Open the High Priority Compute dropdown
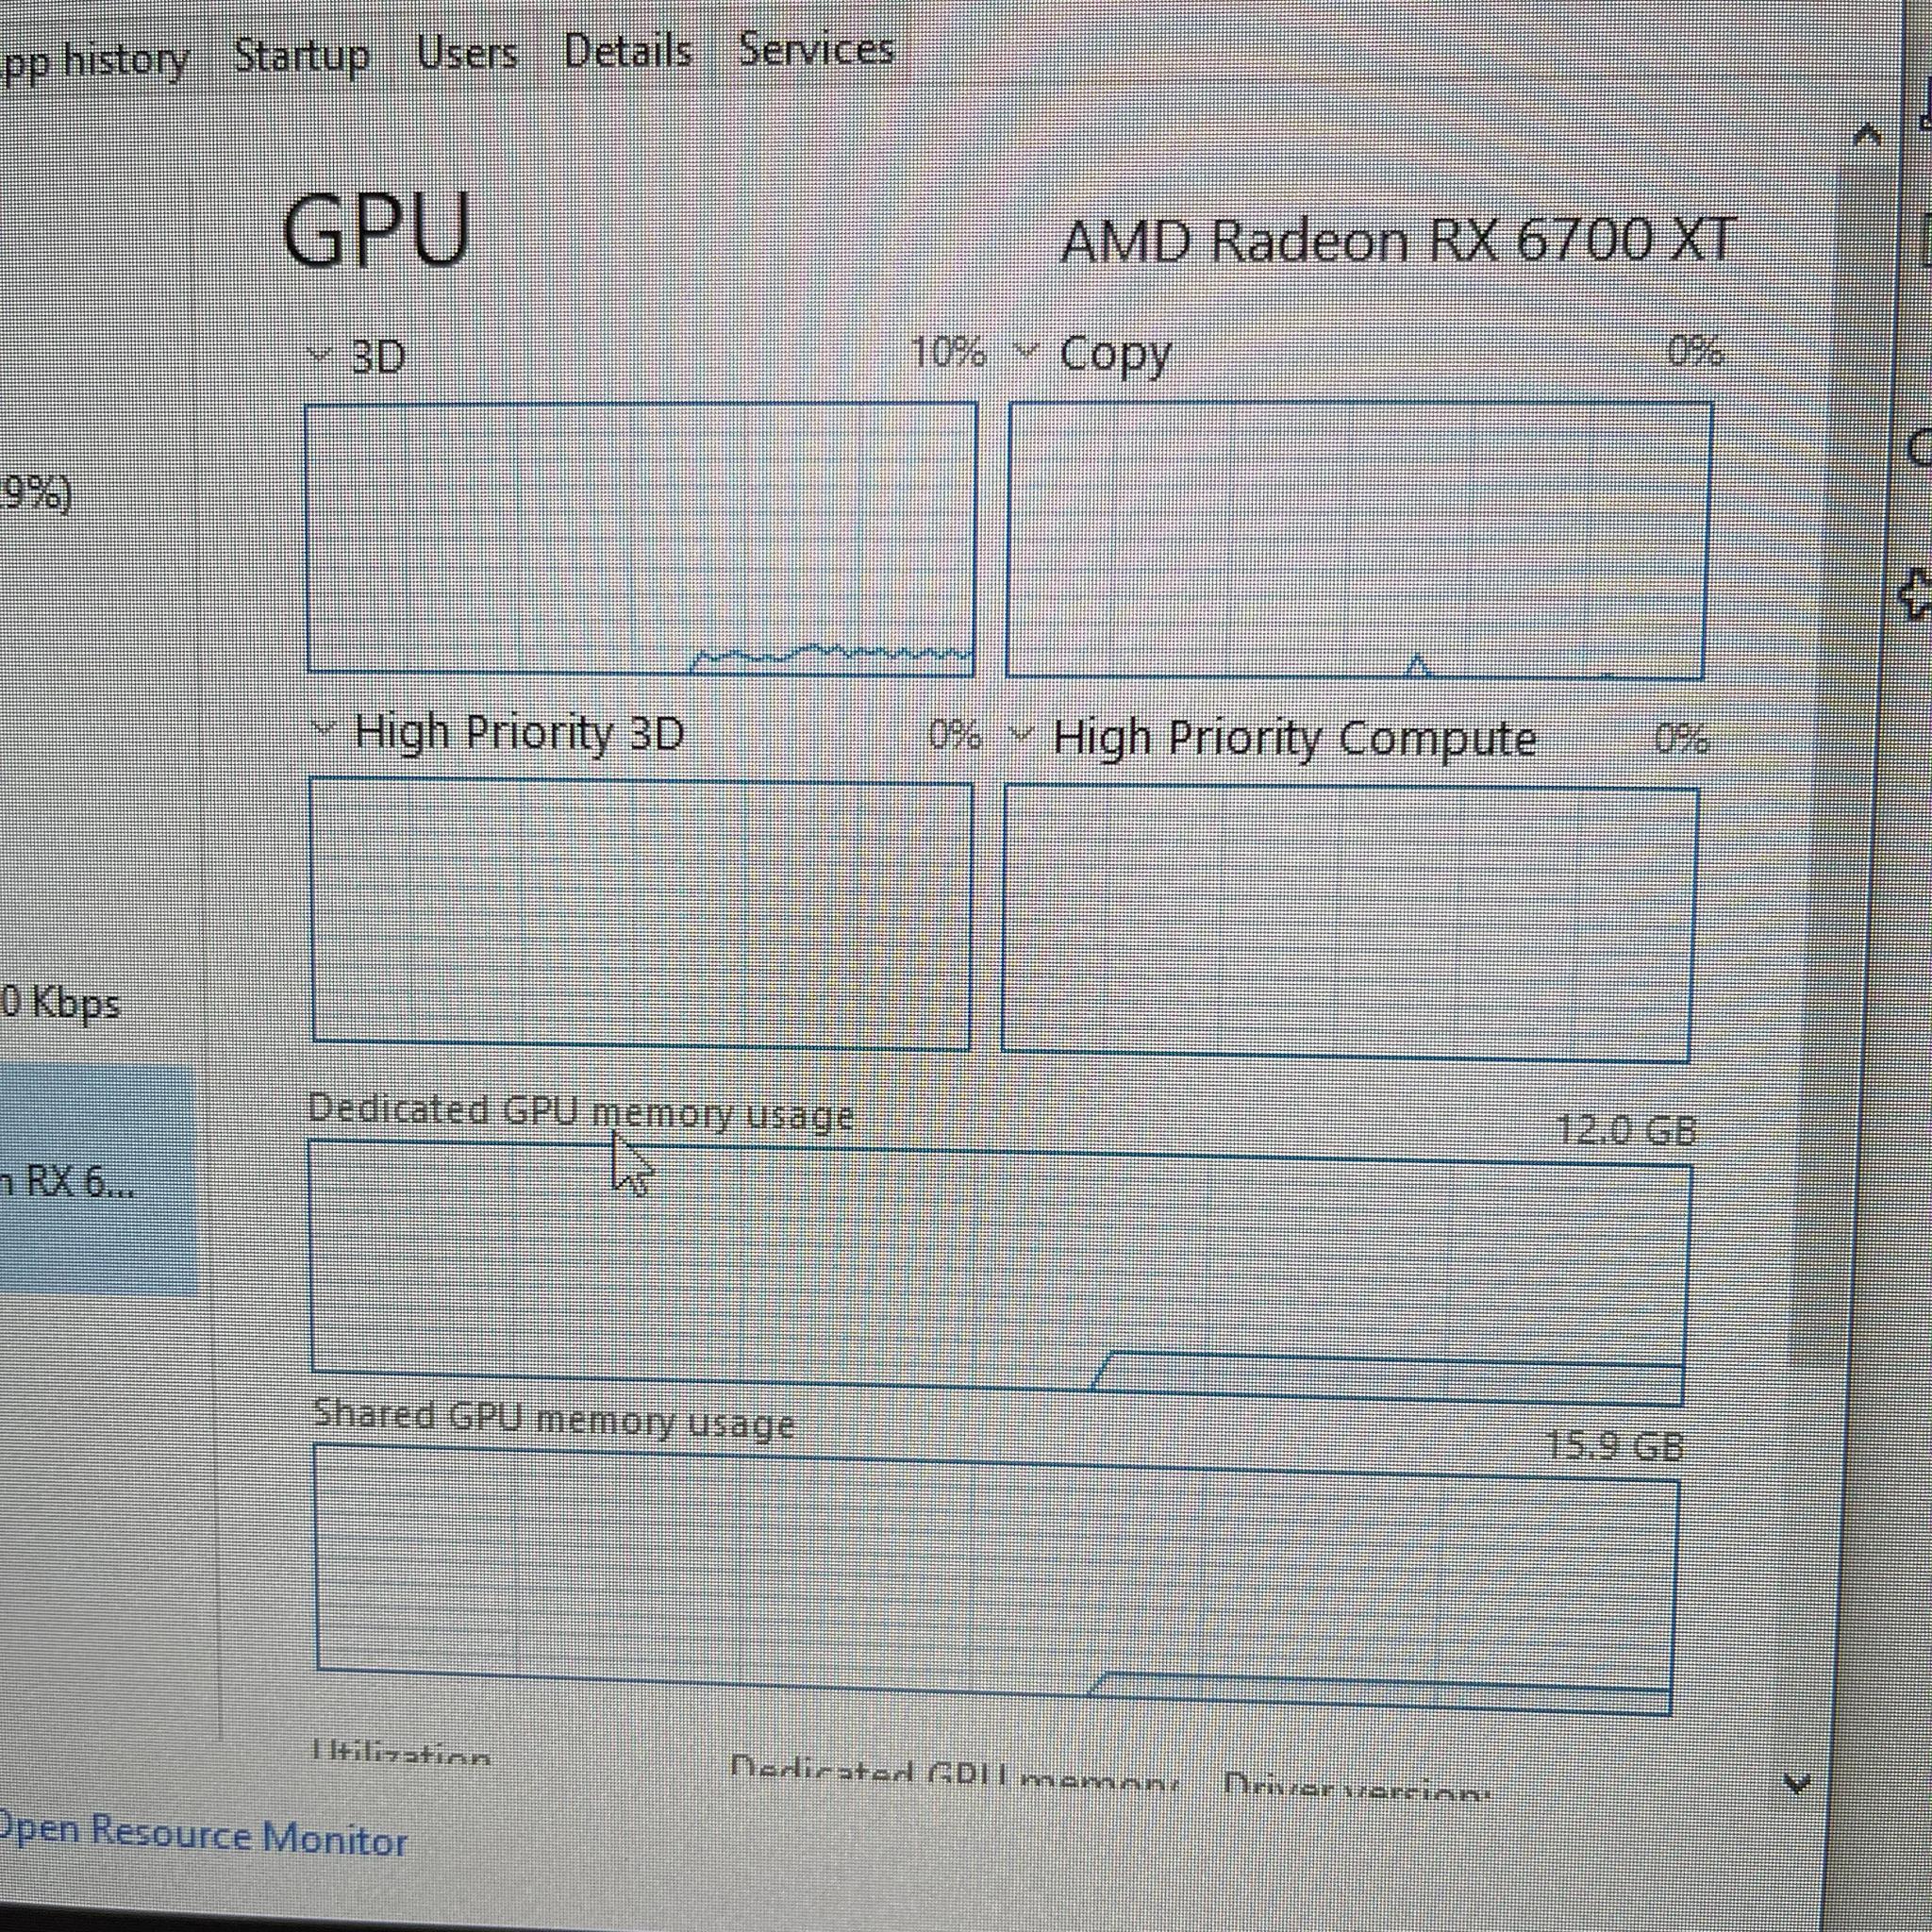 (x=1022, y=733)
